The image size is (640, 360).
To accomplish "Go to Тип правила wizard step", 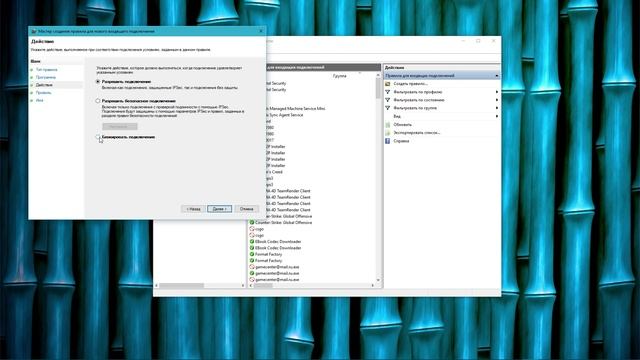I will pyautogui.click(x=46, y=70).
